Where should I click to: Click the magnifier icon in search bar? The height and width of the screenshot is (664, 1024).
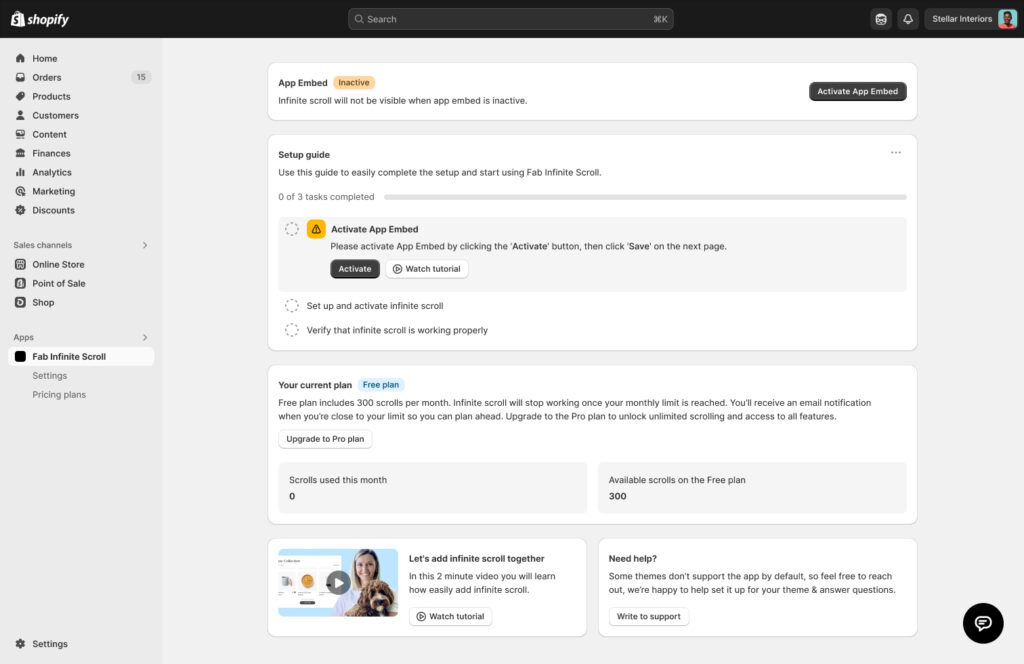tap(359, 19)
